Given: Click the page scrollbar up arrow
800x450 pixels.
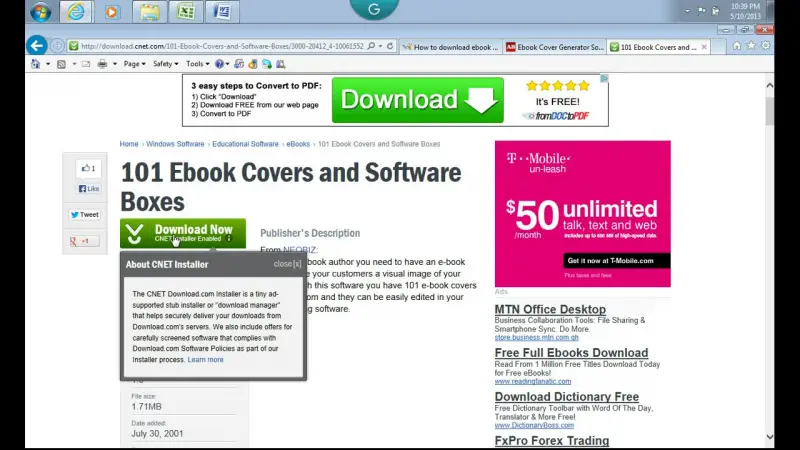Looking at the screenshot, I should (769, 85).
